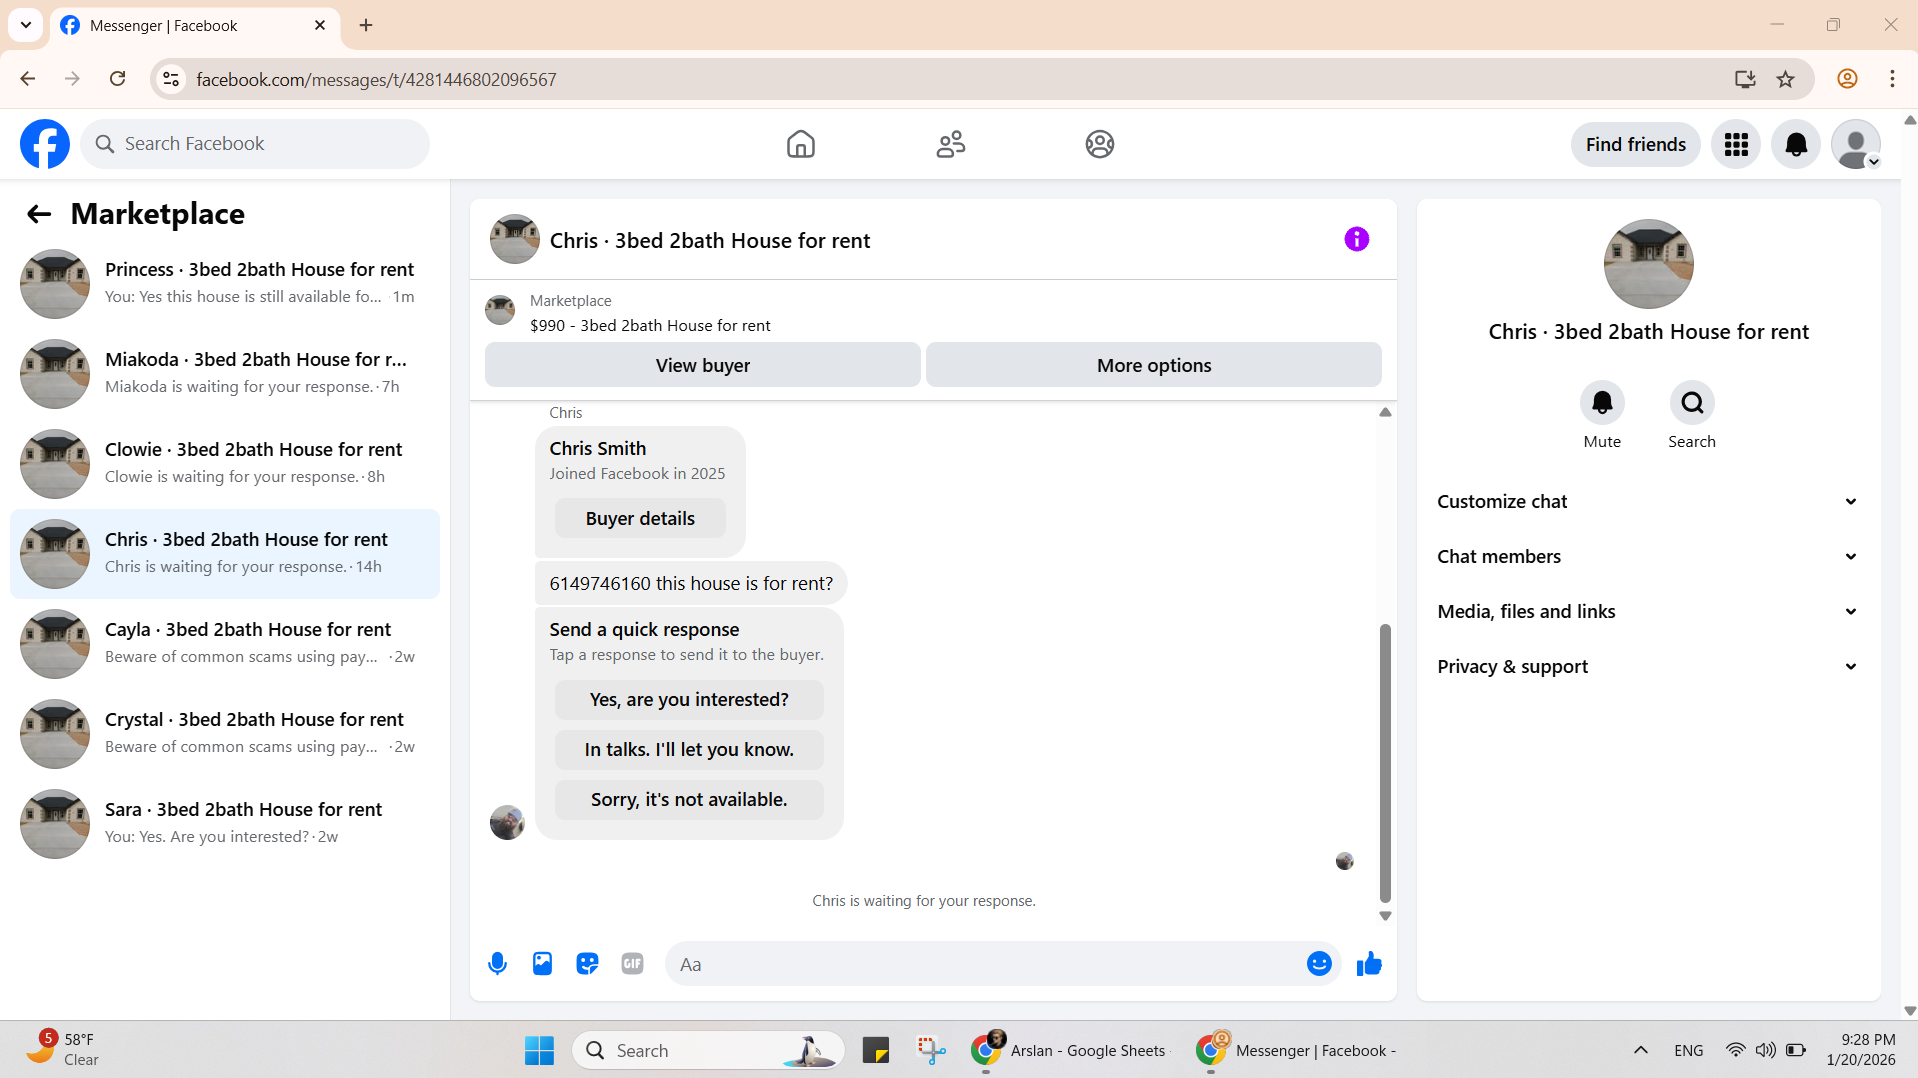1918x1078 pixels.
Task: Click More options button
Action: click(x=1154, y=365)
